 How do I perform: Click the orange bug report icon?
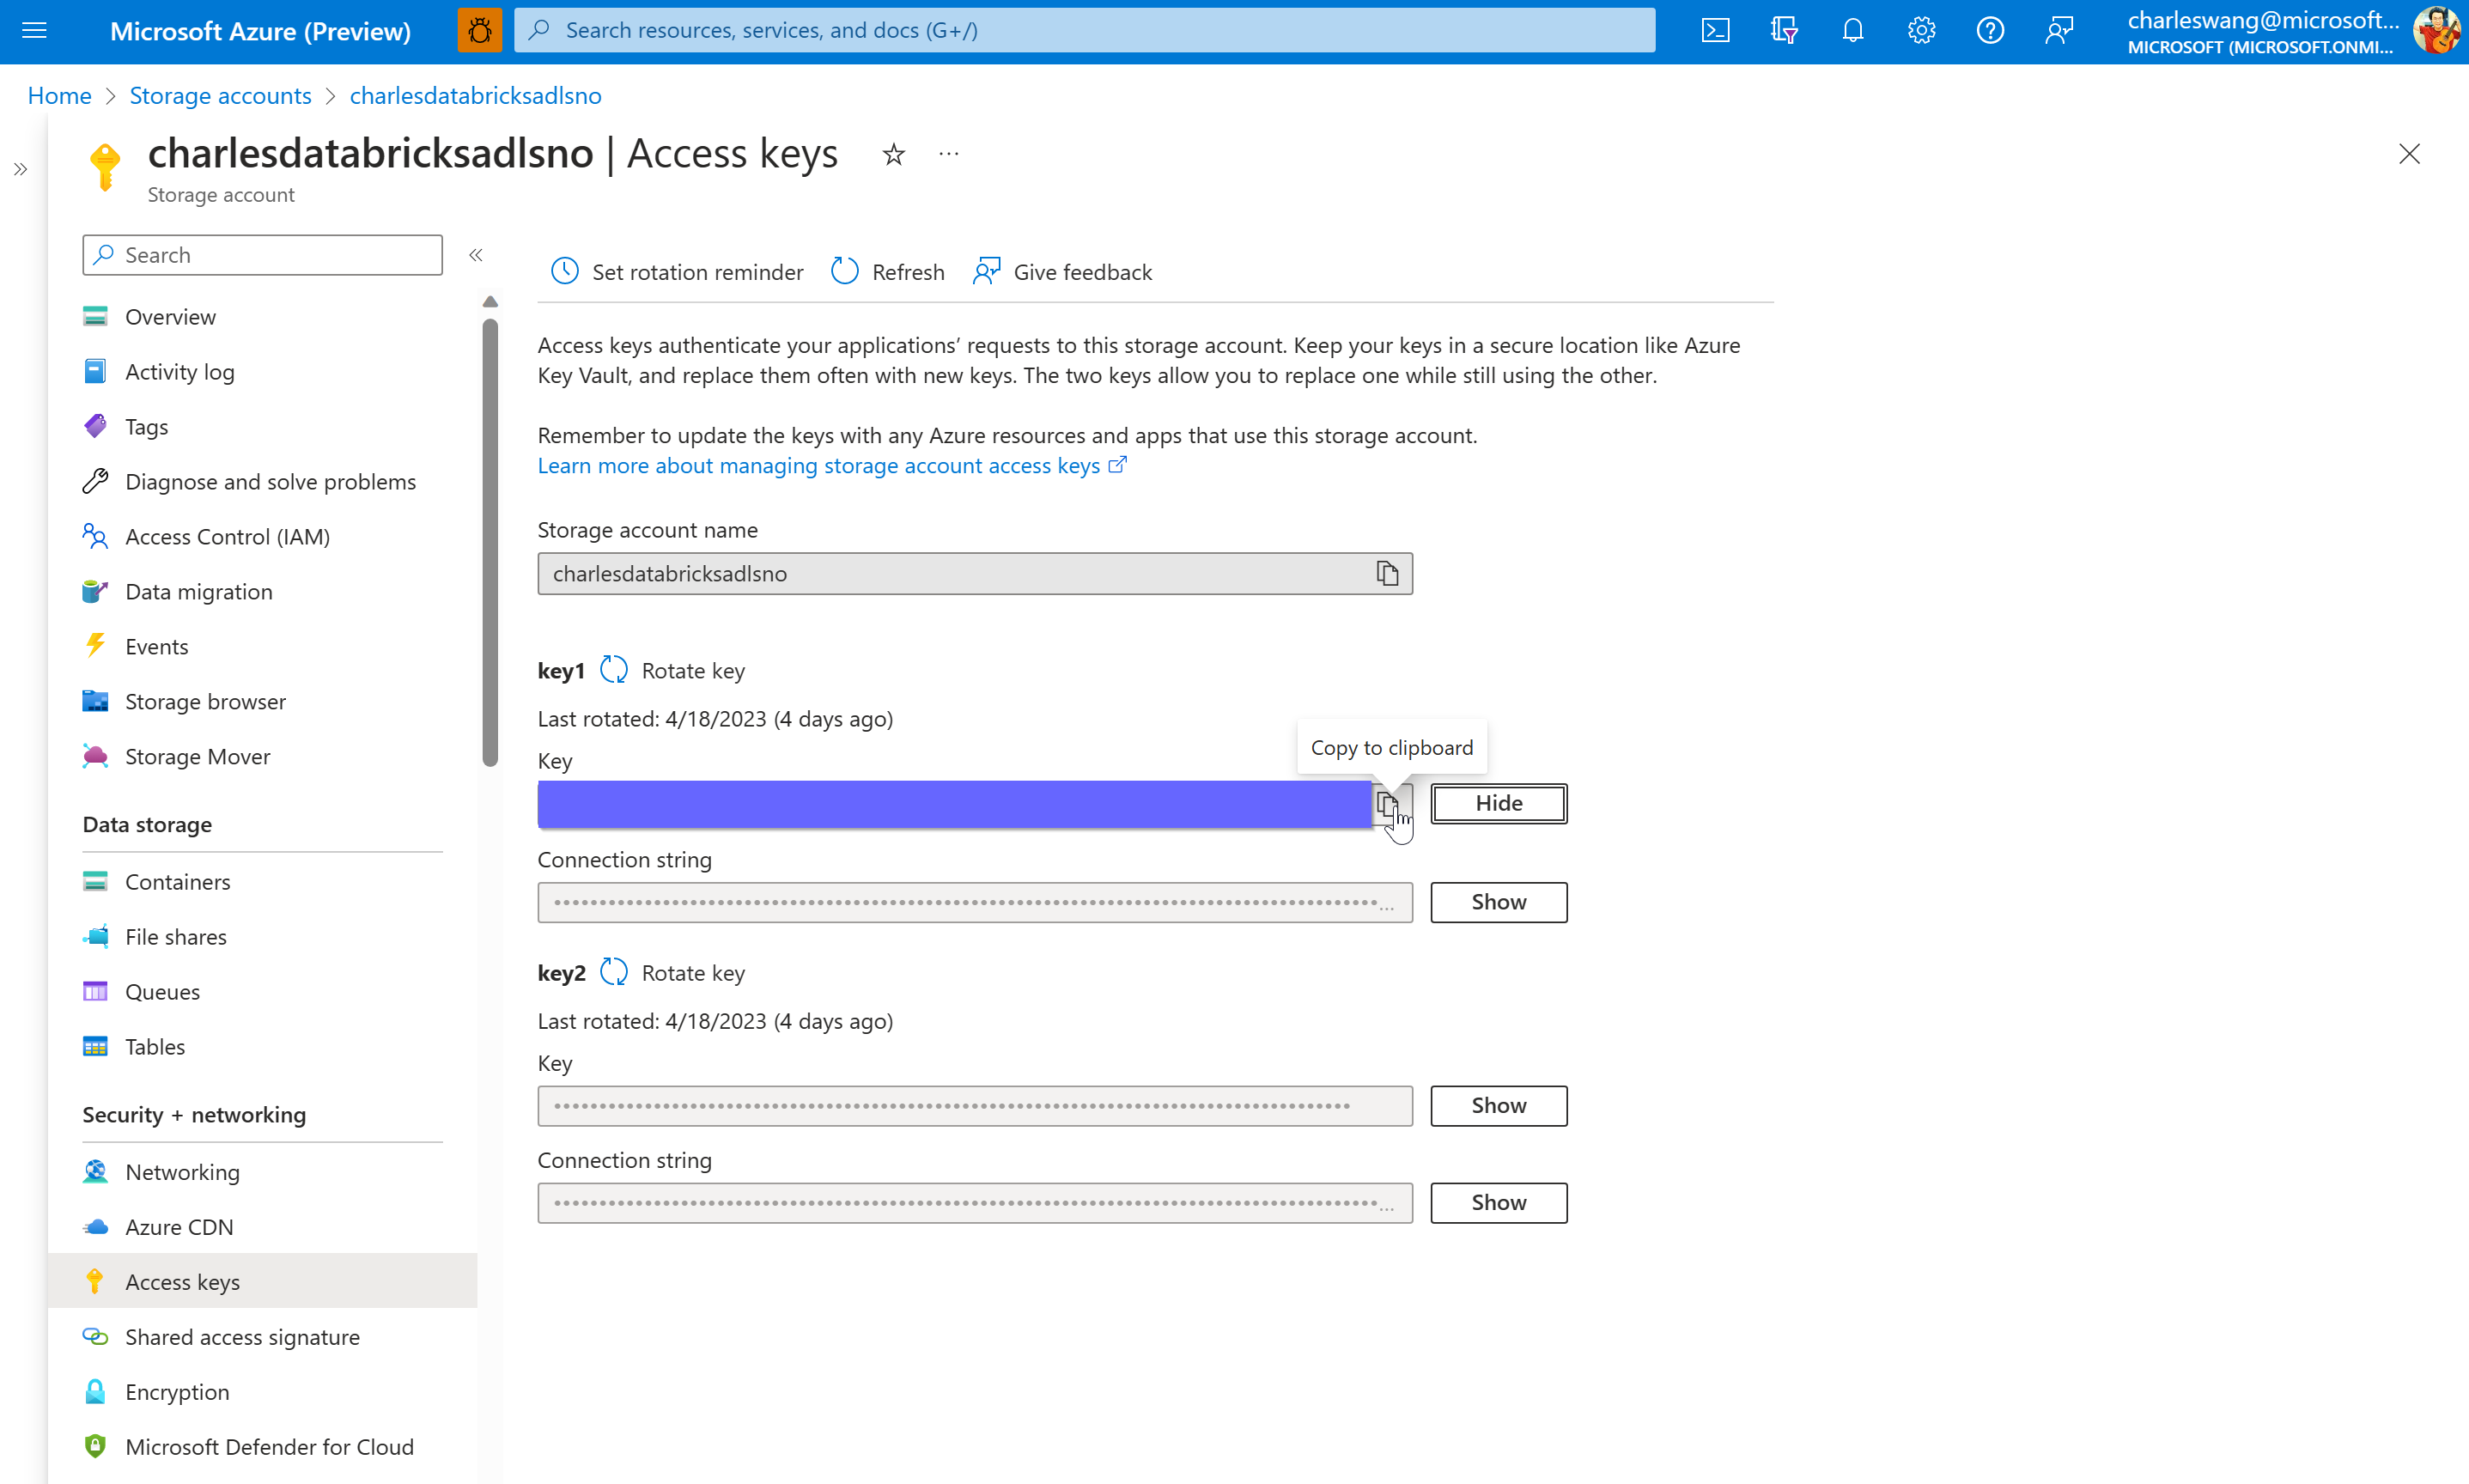479,30
